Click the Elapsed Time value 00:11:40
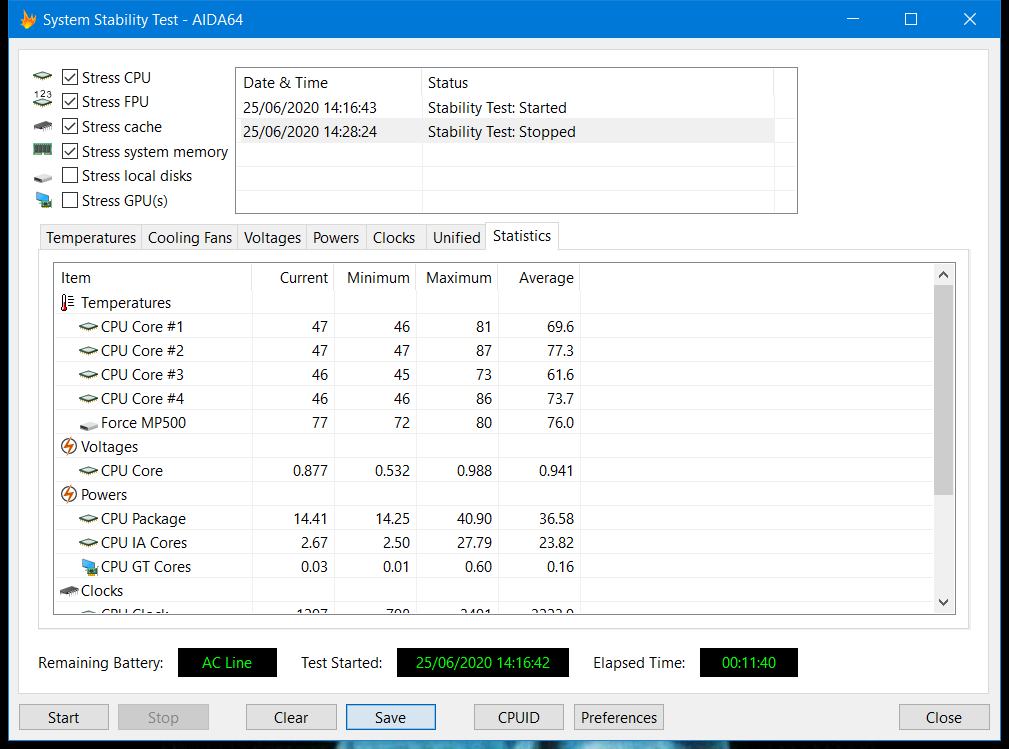This screenshot has width=1009, height=749. point(749,662)
